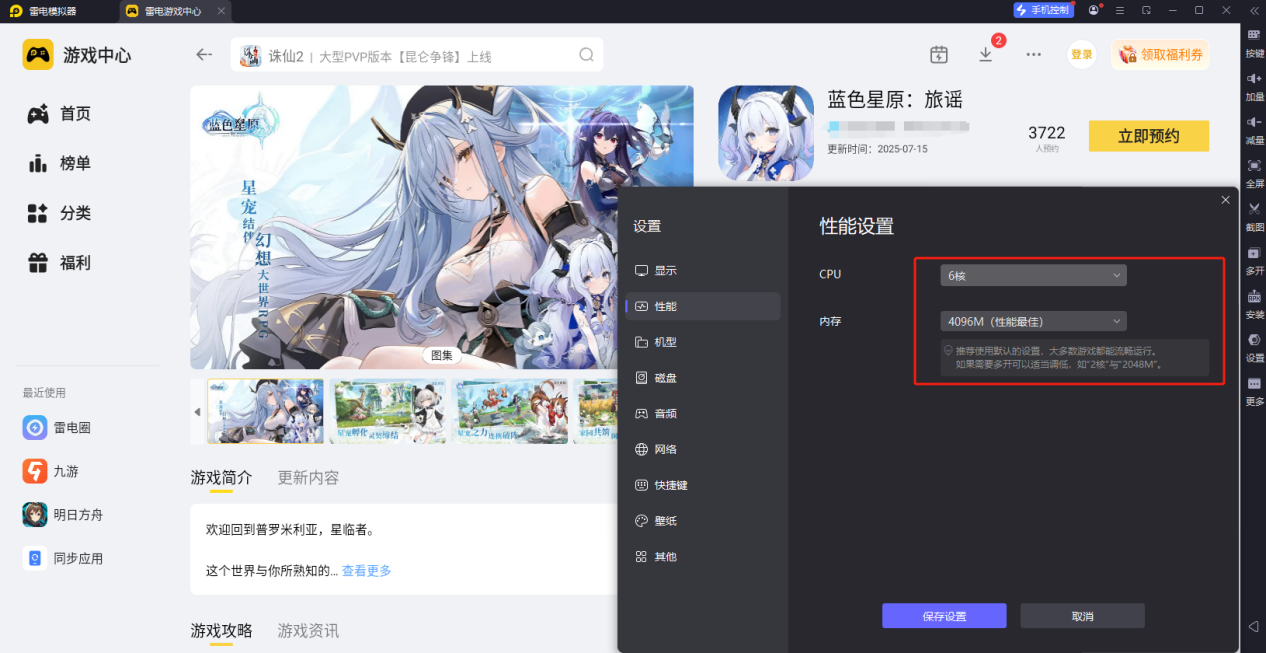Click the 查看更多 link in the game intro
The height and width of the screenshot is (653, 1266).
point(366,570)
